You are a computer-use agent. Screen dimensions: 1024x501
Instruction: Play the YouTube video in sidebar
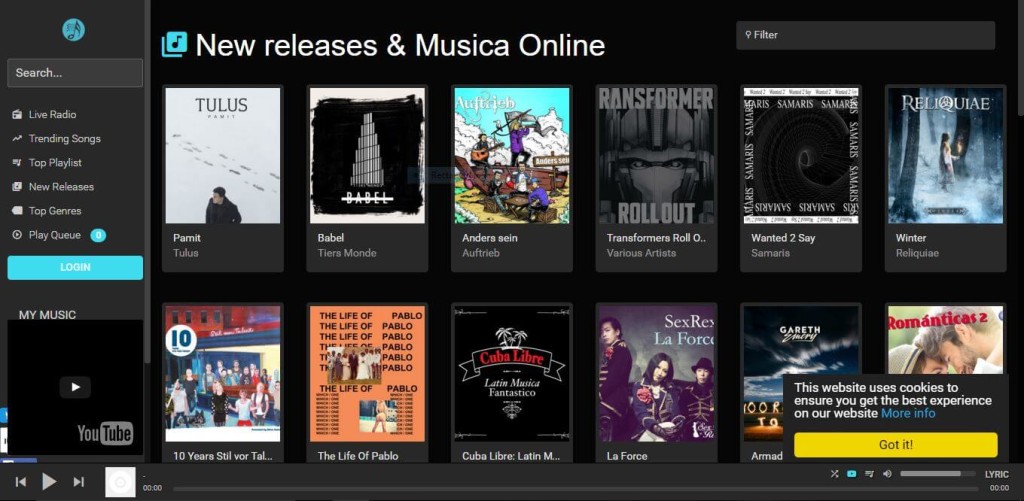click(75, 387)
